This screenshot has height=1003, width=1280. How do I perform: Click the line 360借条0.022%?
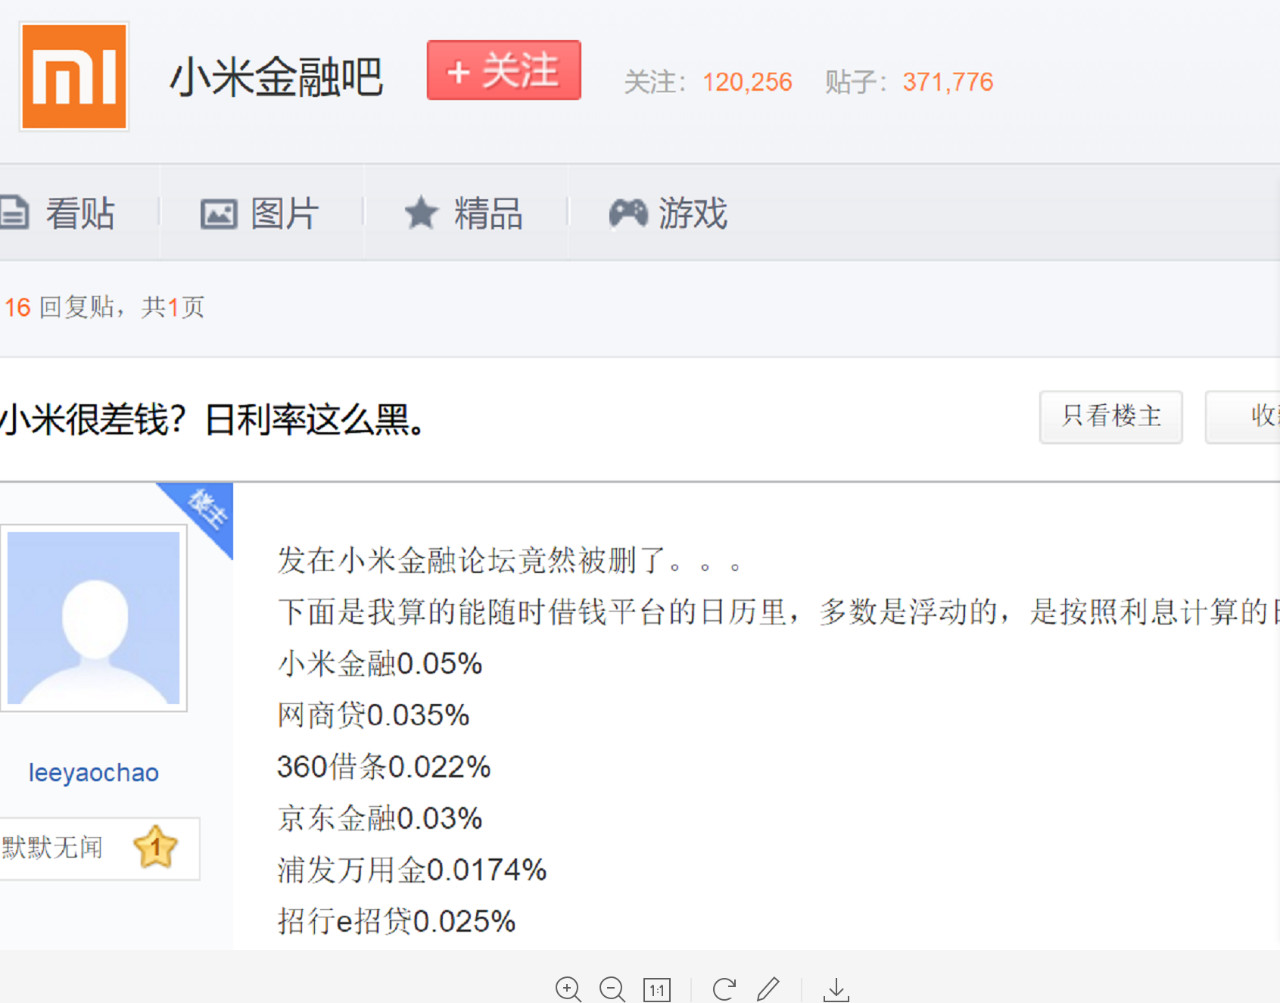click(384, 767)
